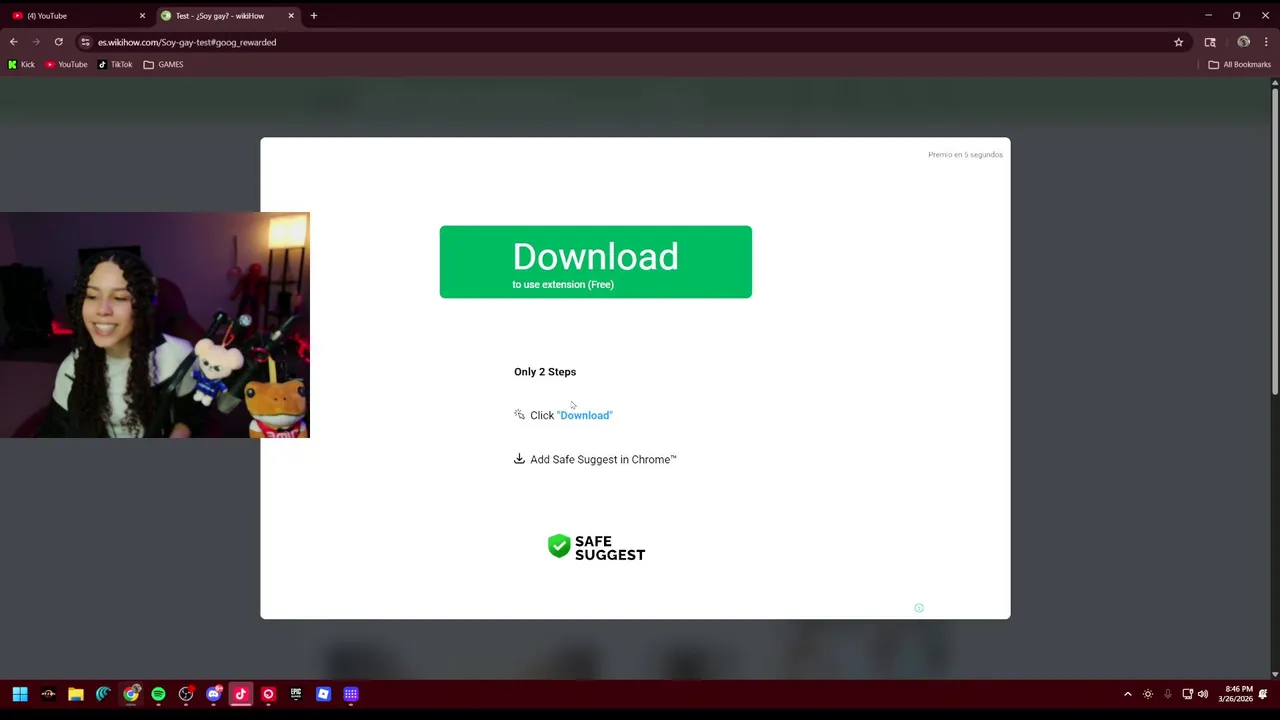
Task: Open Spotify from taskbar
Action: pyautogui.click(x=158, y=694)
